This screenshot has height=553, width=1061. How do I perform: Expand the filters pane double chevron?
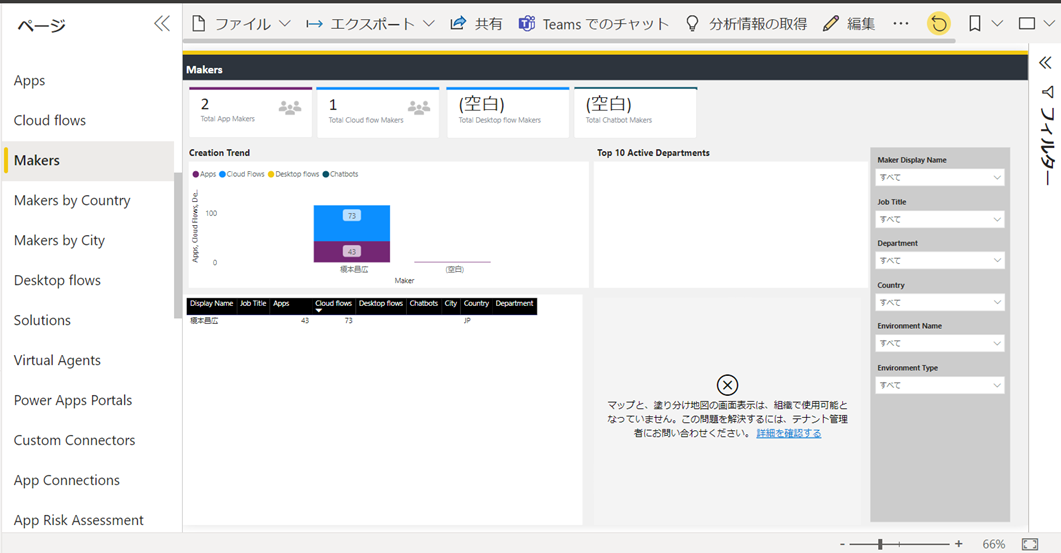(x=1045, y=63)
